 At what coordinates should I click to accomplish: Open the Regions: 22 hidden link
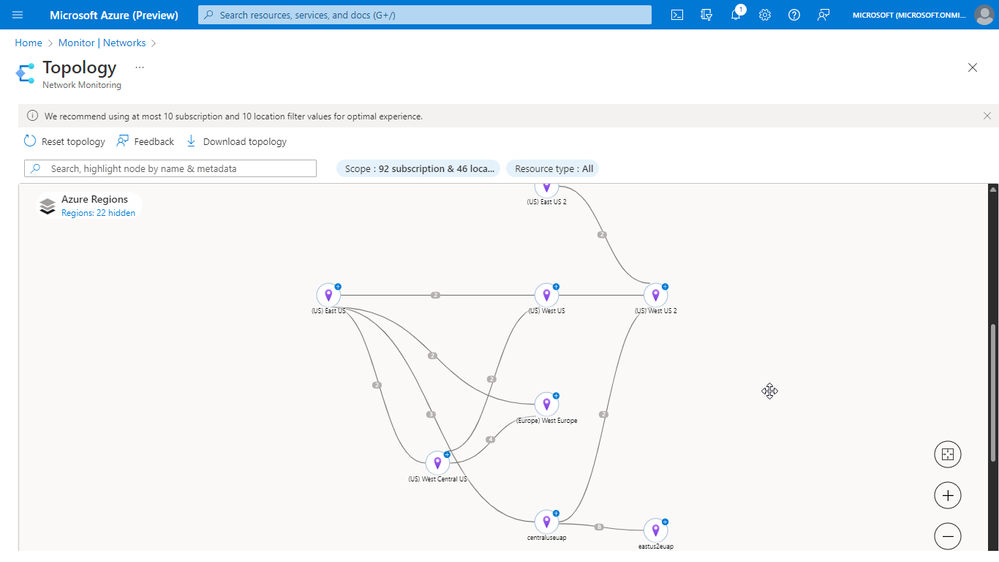[98, 213]
